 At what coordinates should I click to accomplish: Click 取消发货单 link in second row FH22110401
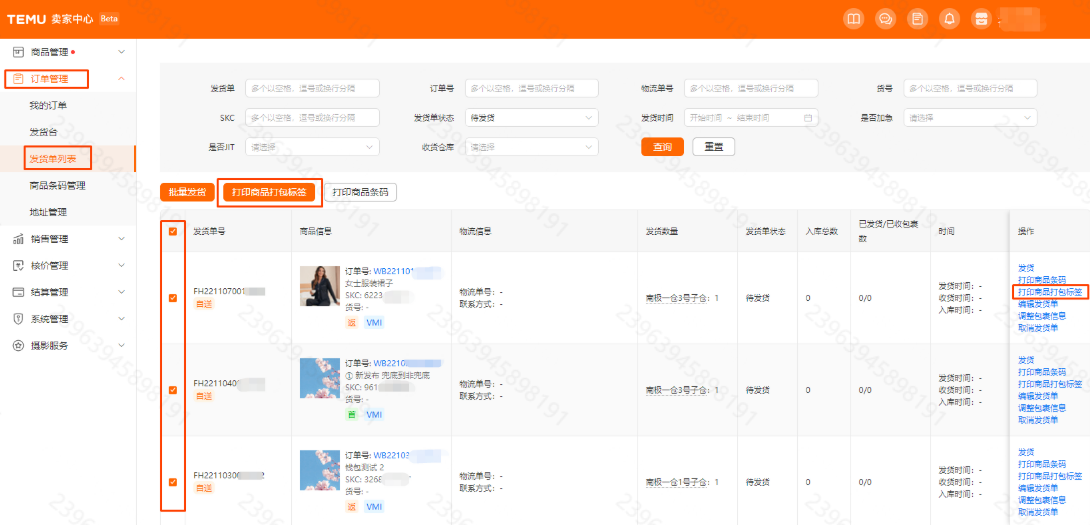point(1037,419)
